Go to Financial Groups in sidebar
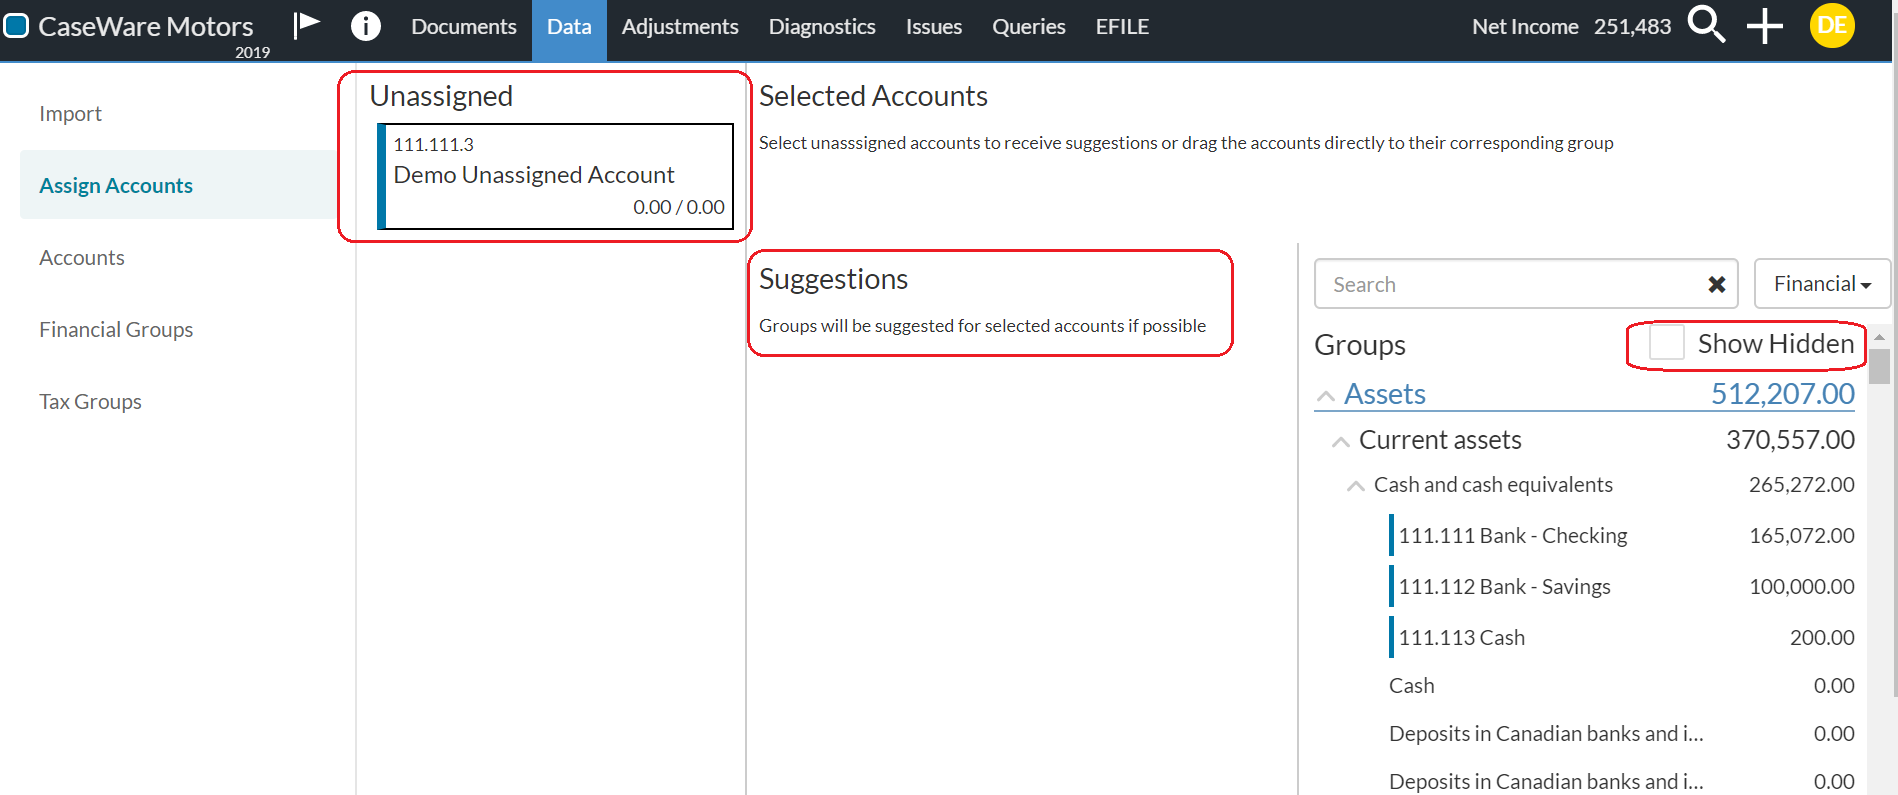Image resolution: width=1898 pixels, height=795 pixels. pos(116,330)
